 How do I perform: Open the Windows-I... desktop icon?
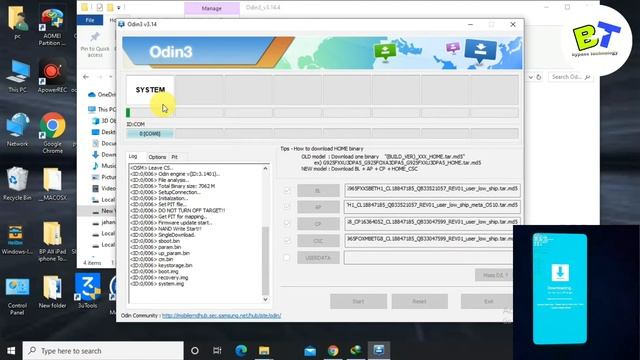point(16,239)
